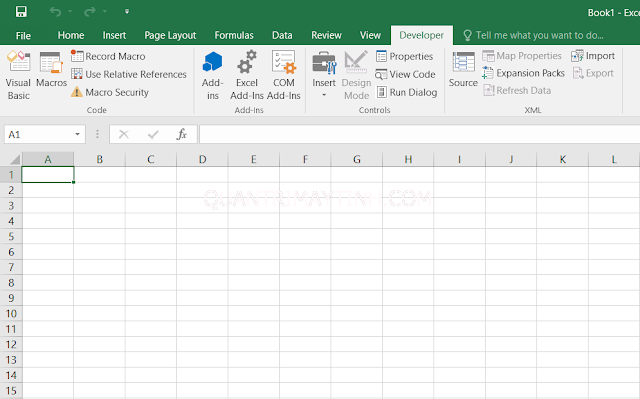Image resolution: width=640 pixels, height=399 pixels.
Task: Toggle Design Mode
Action: tap(356, 76)
